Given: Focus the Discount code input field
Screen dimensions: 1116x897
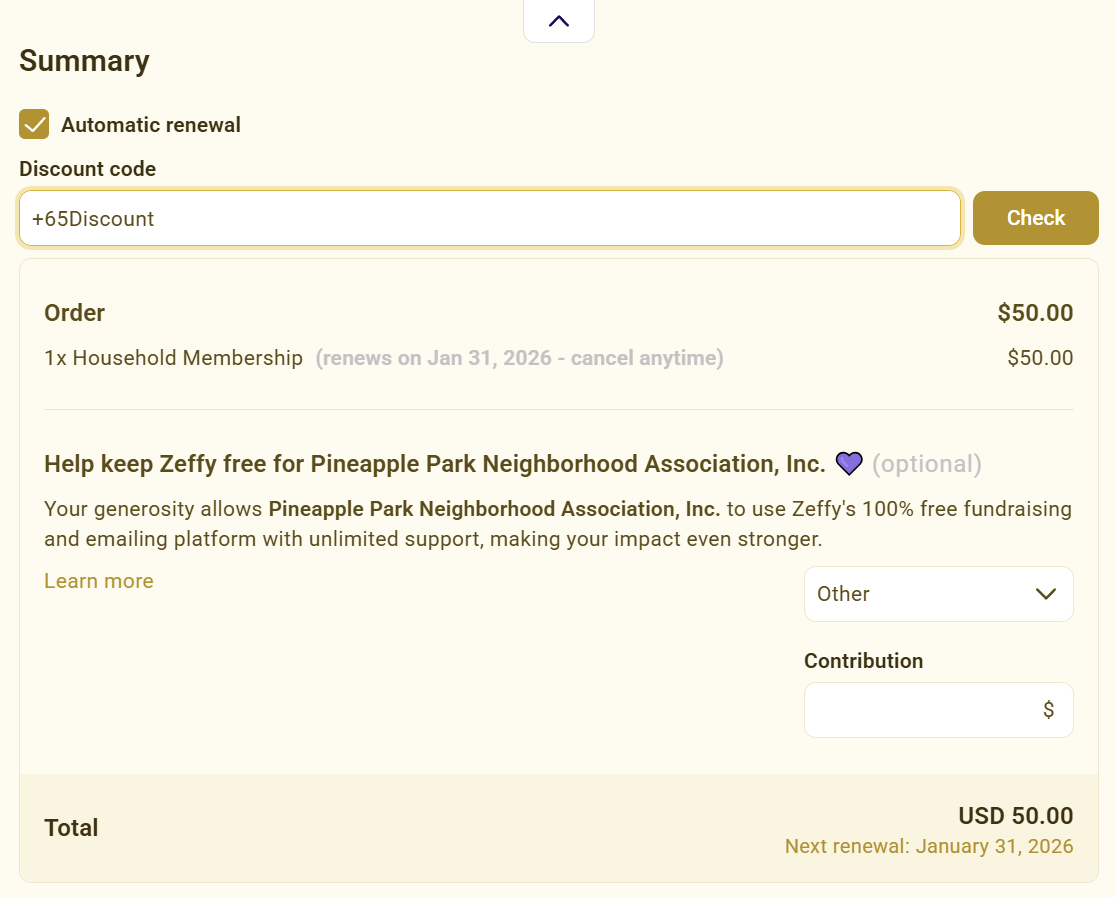Looking at the screenshot, I should [489, 218].
